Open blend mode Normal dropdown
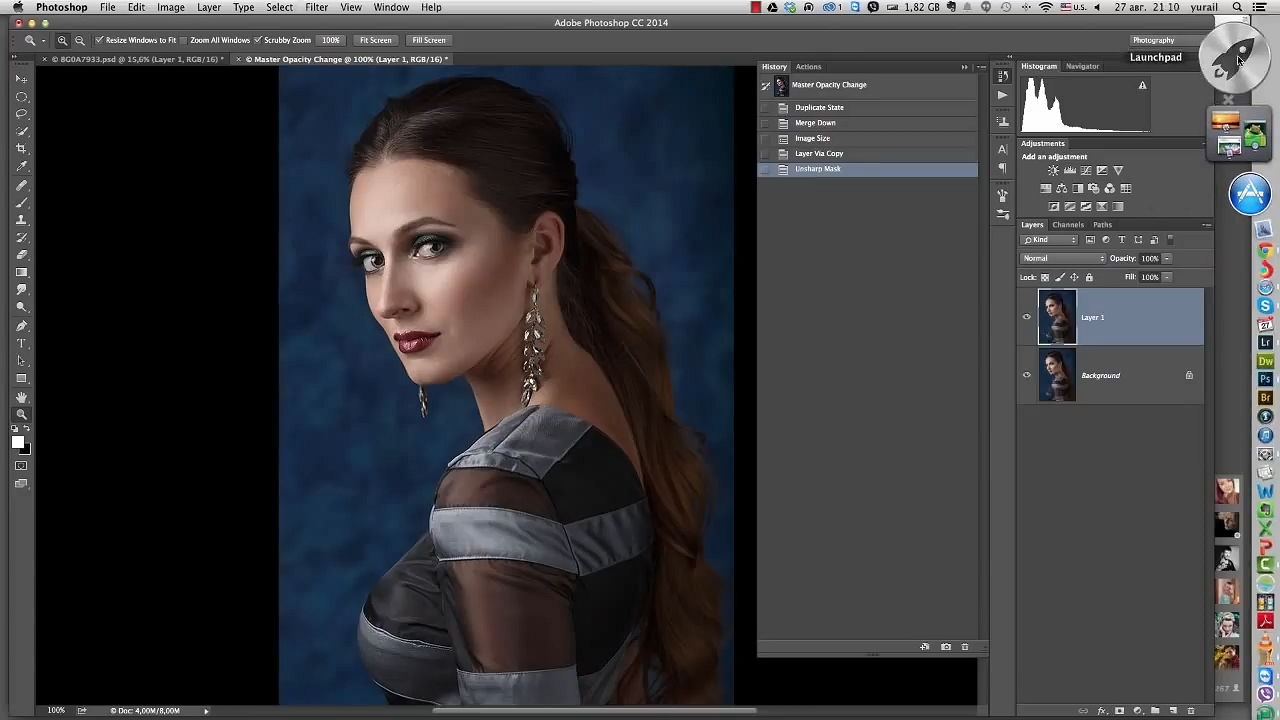The width and height of the screenshot is (1280, 720). (x=1063, y=258)
